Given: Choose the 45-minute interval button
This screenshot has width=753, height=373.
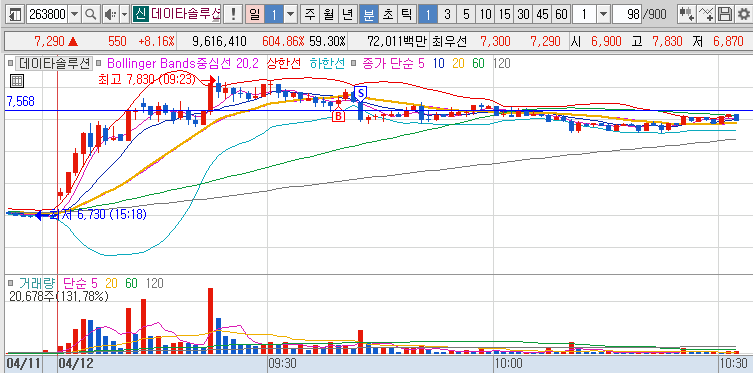Looking at the screenshot, I should [x=542, y=14].
